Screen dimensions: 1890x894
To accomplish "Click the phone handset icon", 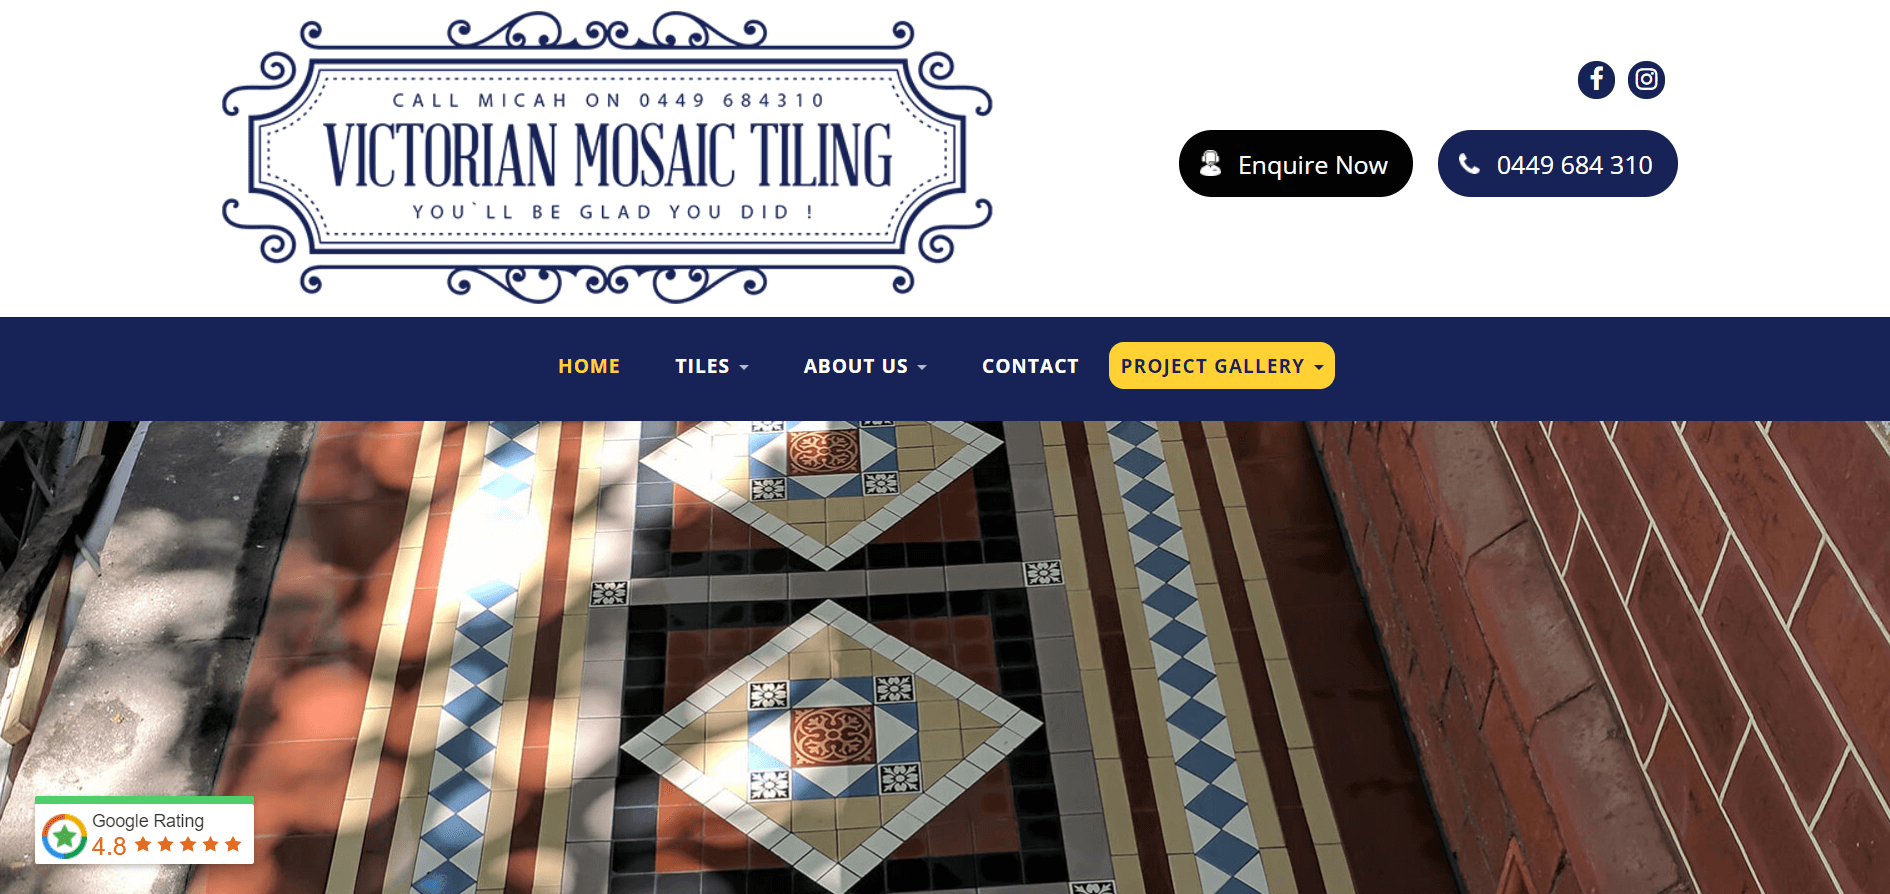I will (1469, 164).
